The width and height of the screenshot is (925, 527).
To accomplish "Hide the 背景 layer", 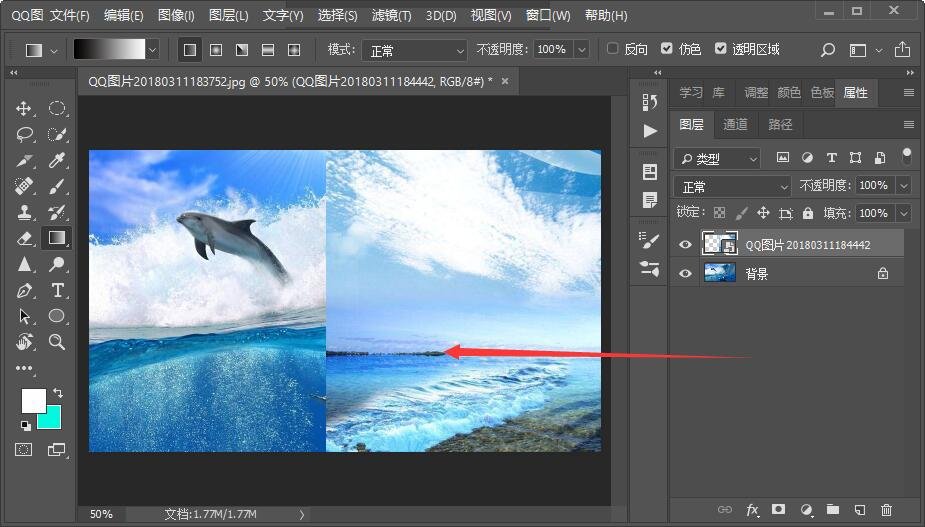I will [x=685, y=273].
